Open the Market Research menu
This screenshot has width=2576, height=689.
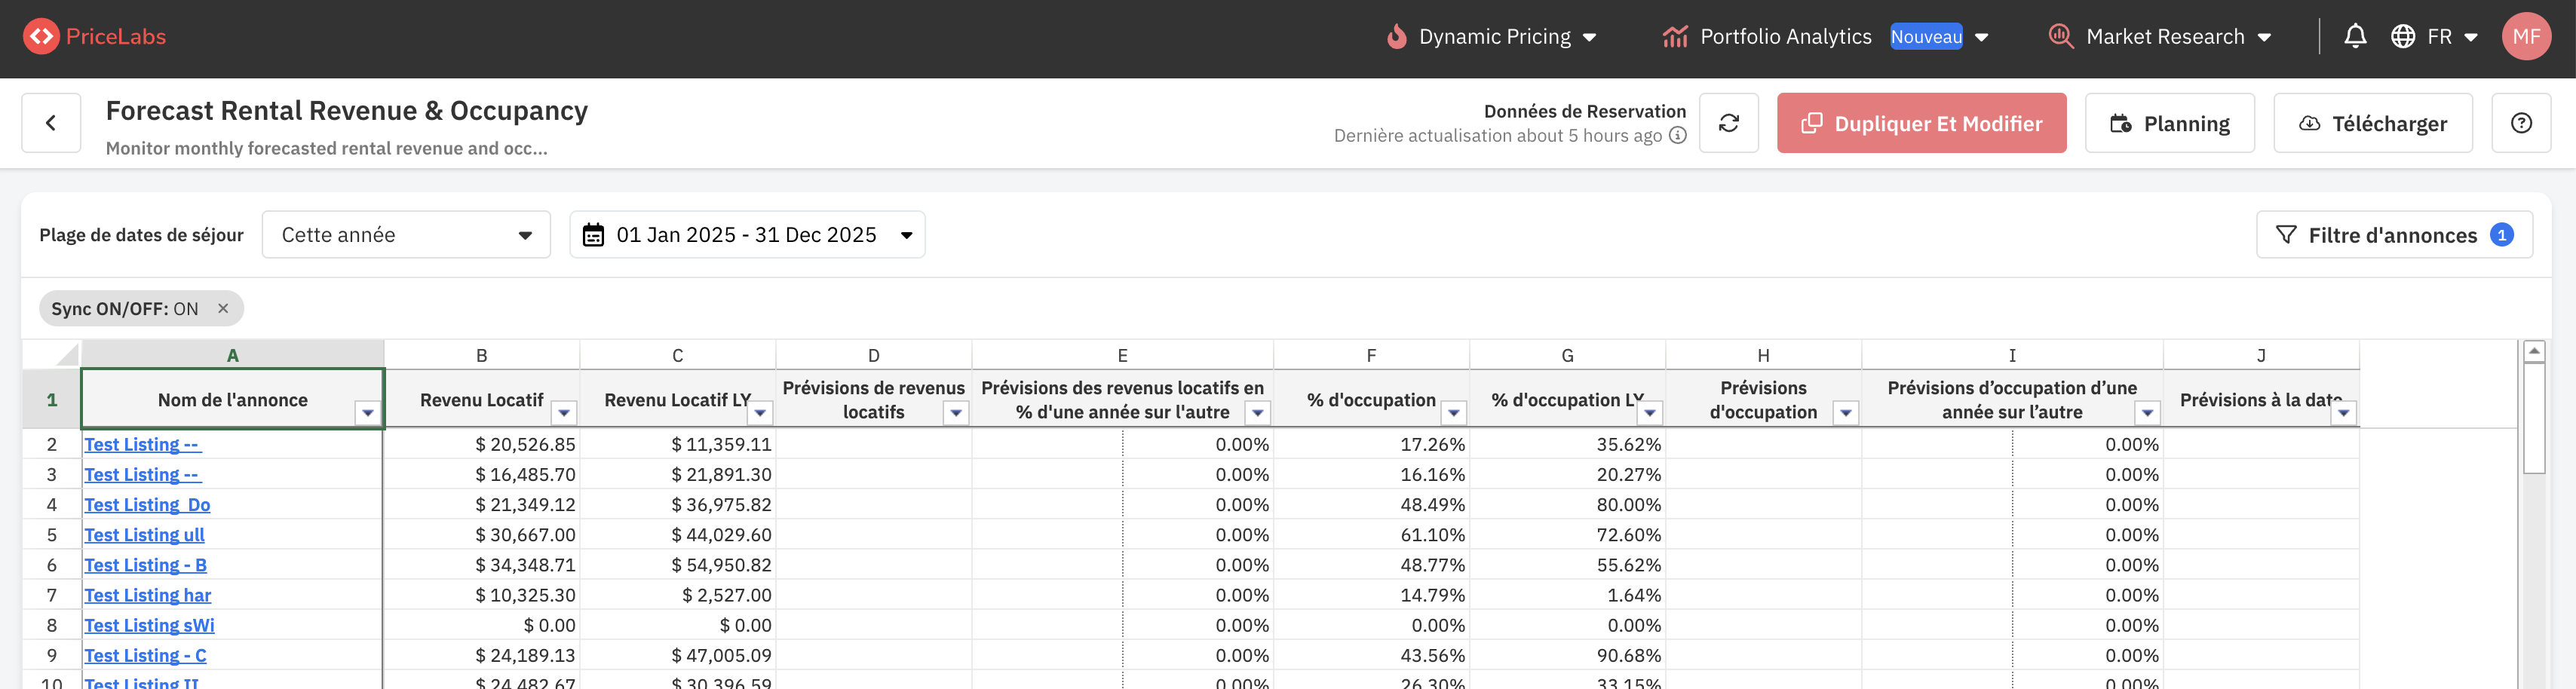[x=2160, y=37]
